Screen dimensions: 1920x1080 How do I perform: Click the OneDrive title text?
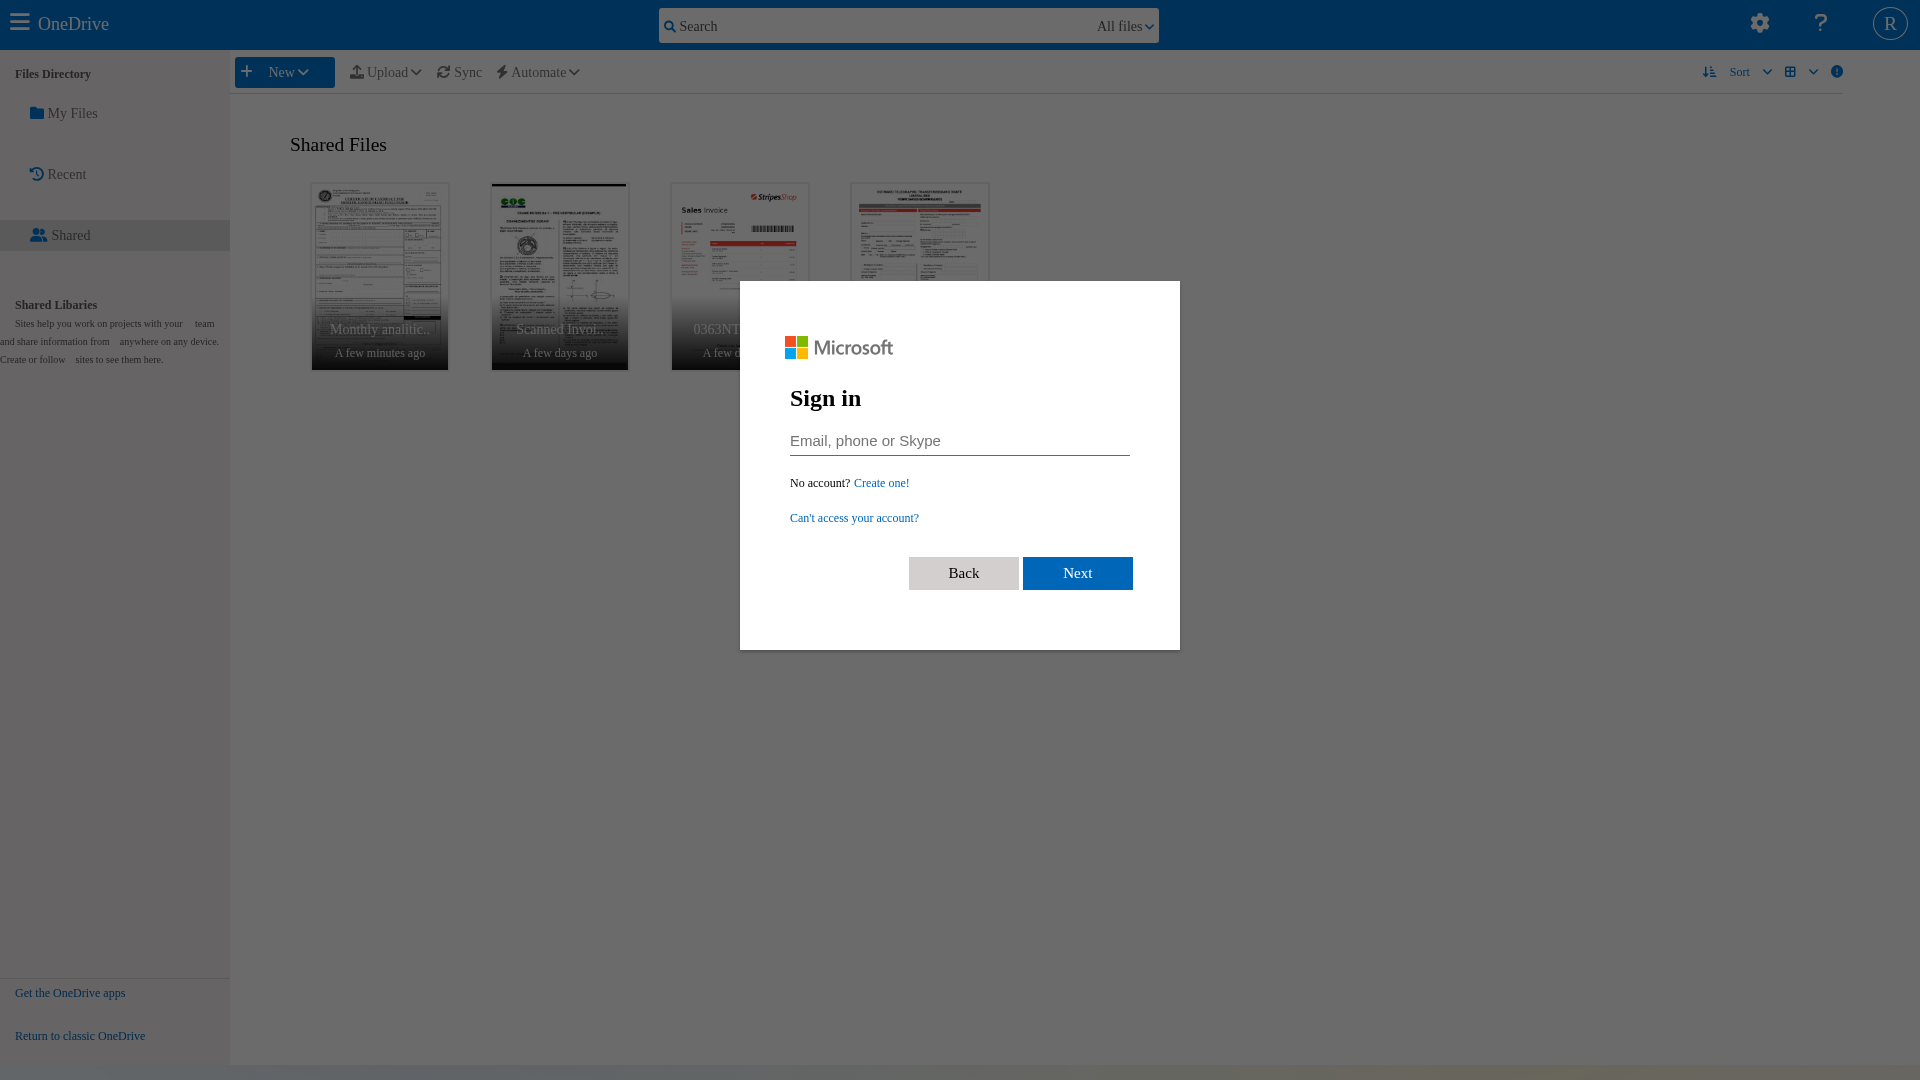click(73, 24)
